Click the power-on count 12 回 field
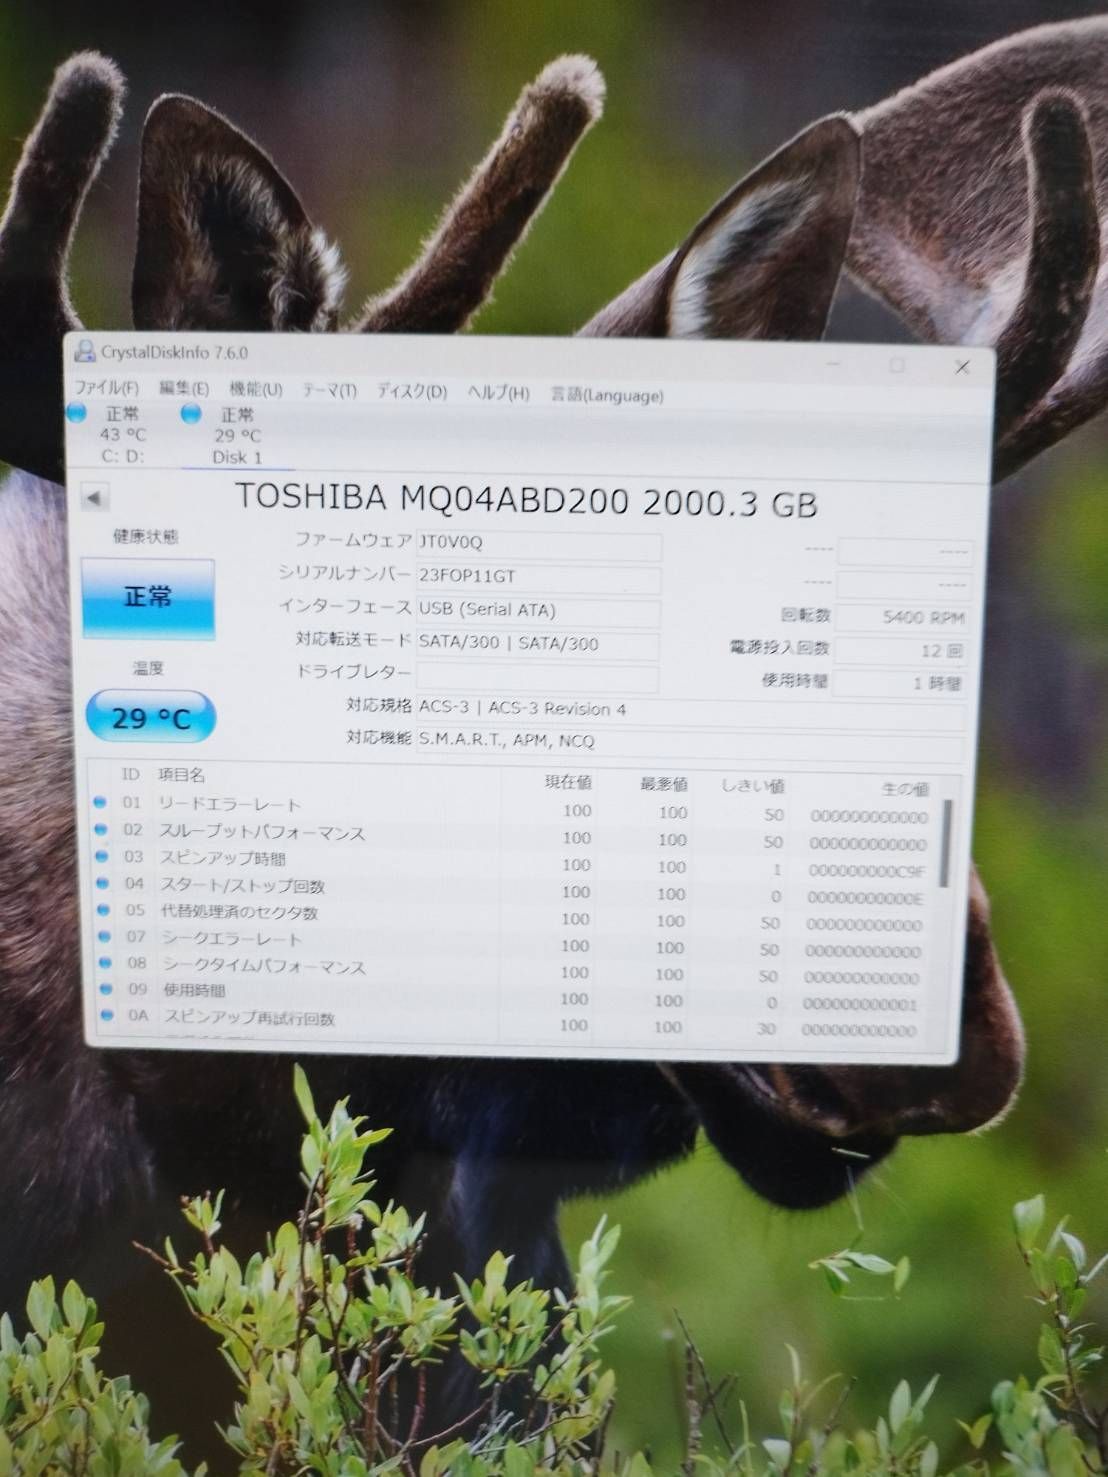Image resolution: width=1108 pixels, height=1477 pixels. pos(900,650)
